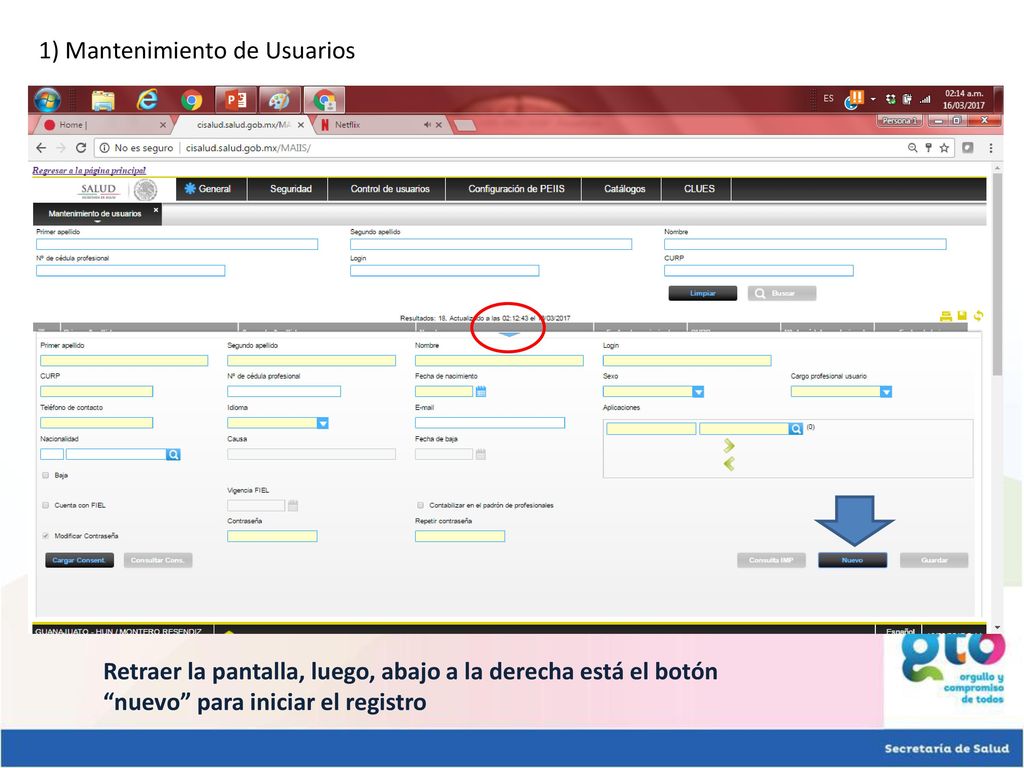Open the pinned Google Chrome taskbar icon
Viewport: 1024px width, 768px height.
pyautogui.click(x=191, y=100)
